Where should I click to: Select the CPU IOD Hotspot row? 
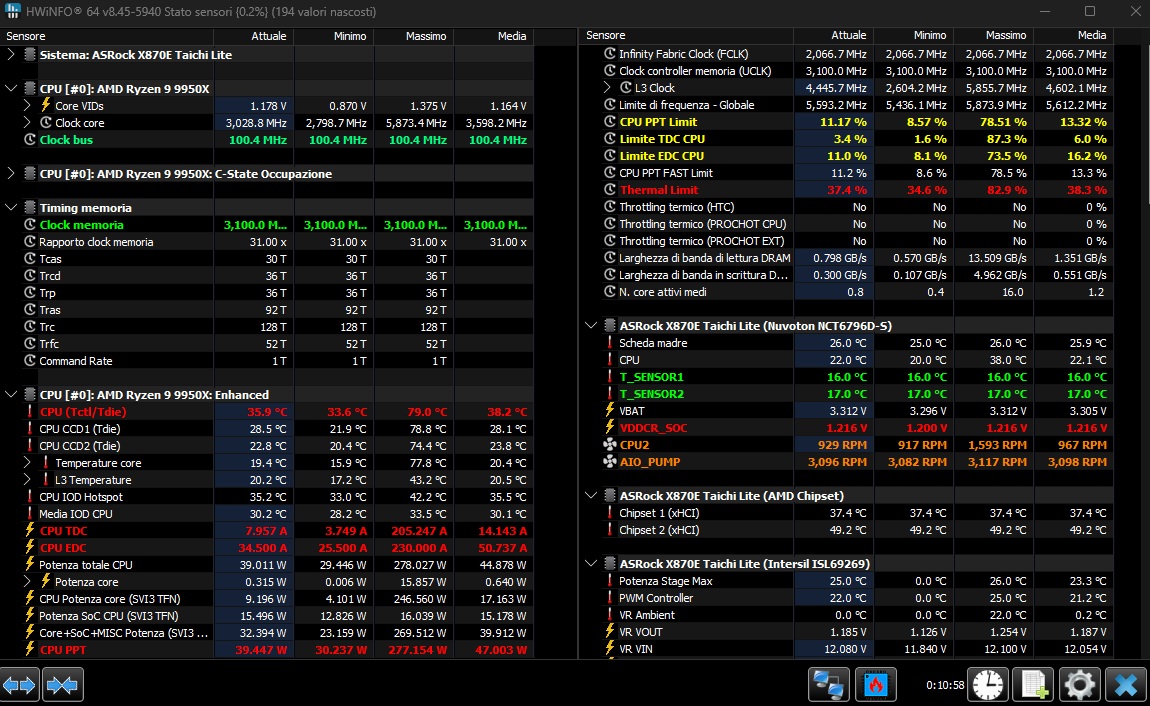coord(267,496)
